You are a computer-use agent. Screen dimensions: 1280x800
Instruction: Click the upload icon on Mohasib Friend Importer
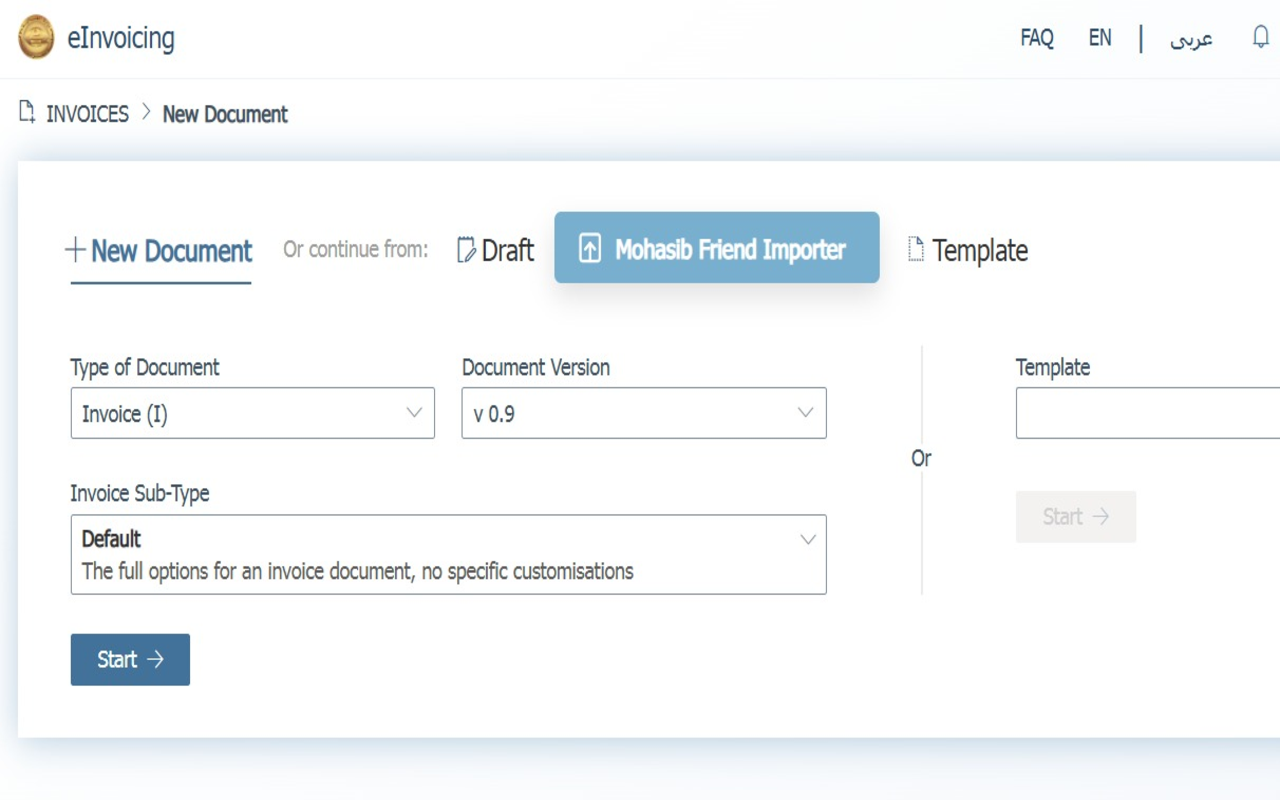pos(592,248)
